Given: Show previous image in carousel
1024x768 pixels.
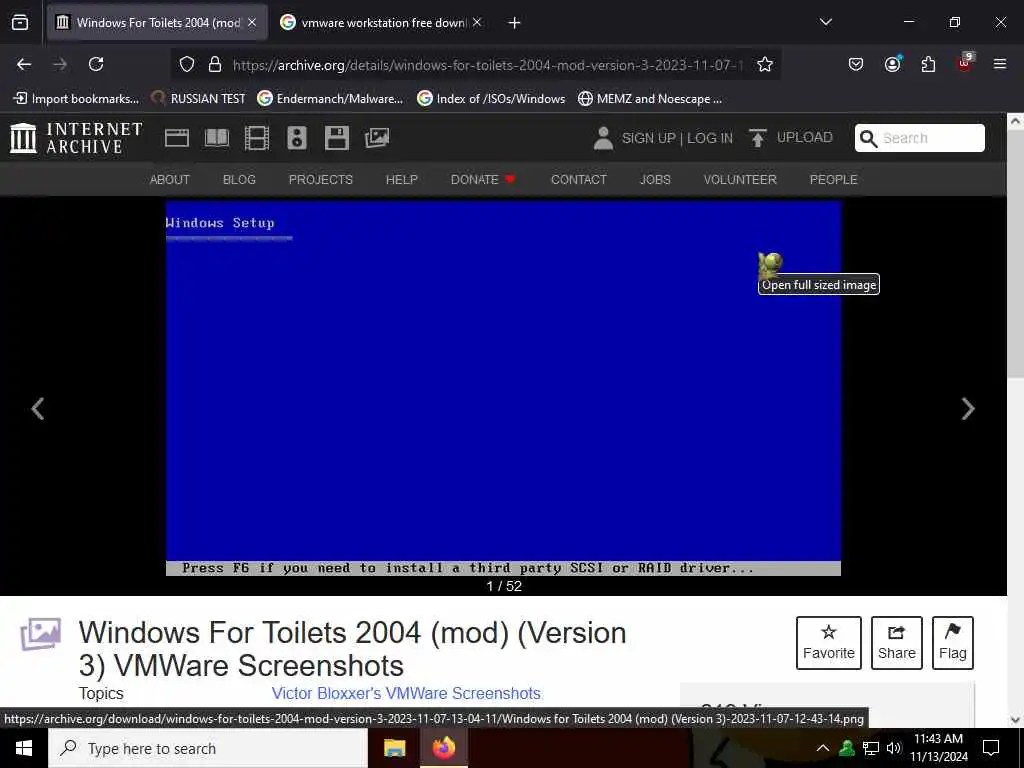Looking at the screenshot, I should coord(38,409).
